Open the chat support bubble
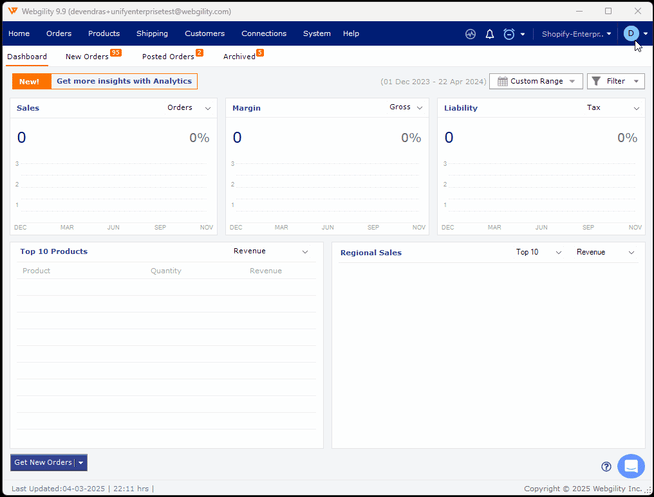This screenshot has width=654, height=497. (631, 466)
